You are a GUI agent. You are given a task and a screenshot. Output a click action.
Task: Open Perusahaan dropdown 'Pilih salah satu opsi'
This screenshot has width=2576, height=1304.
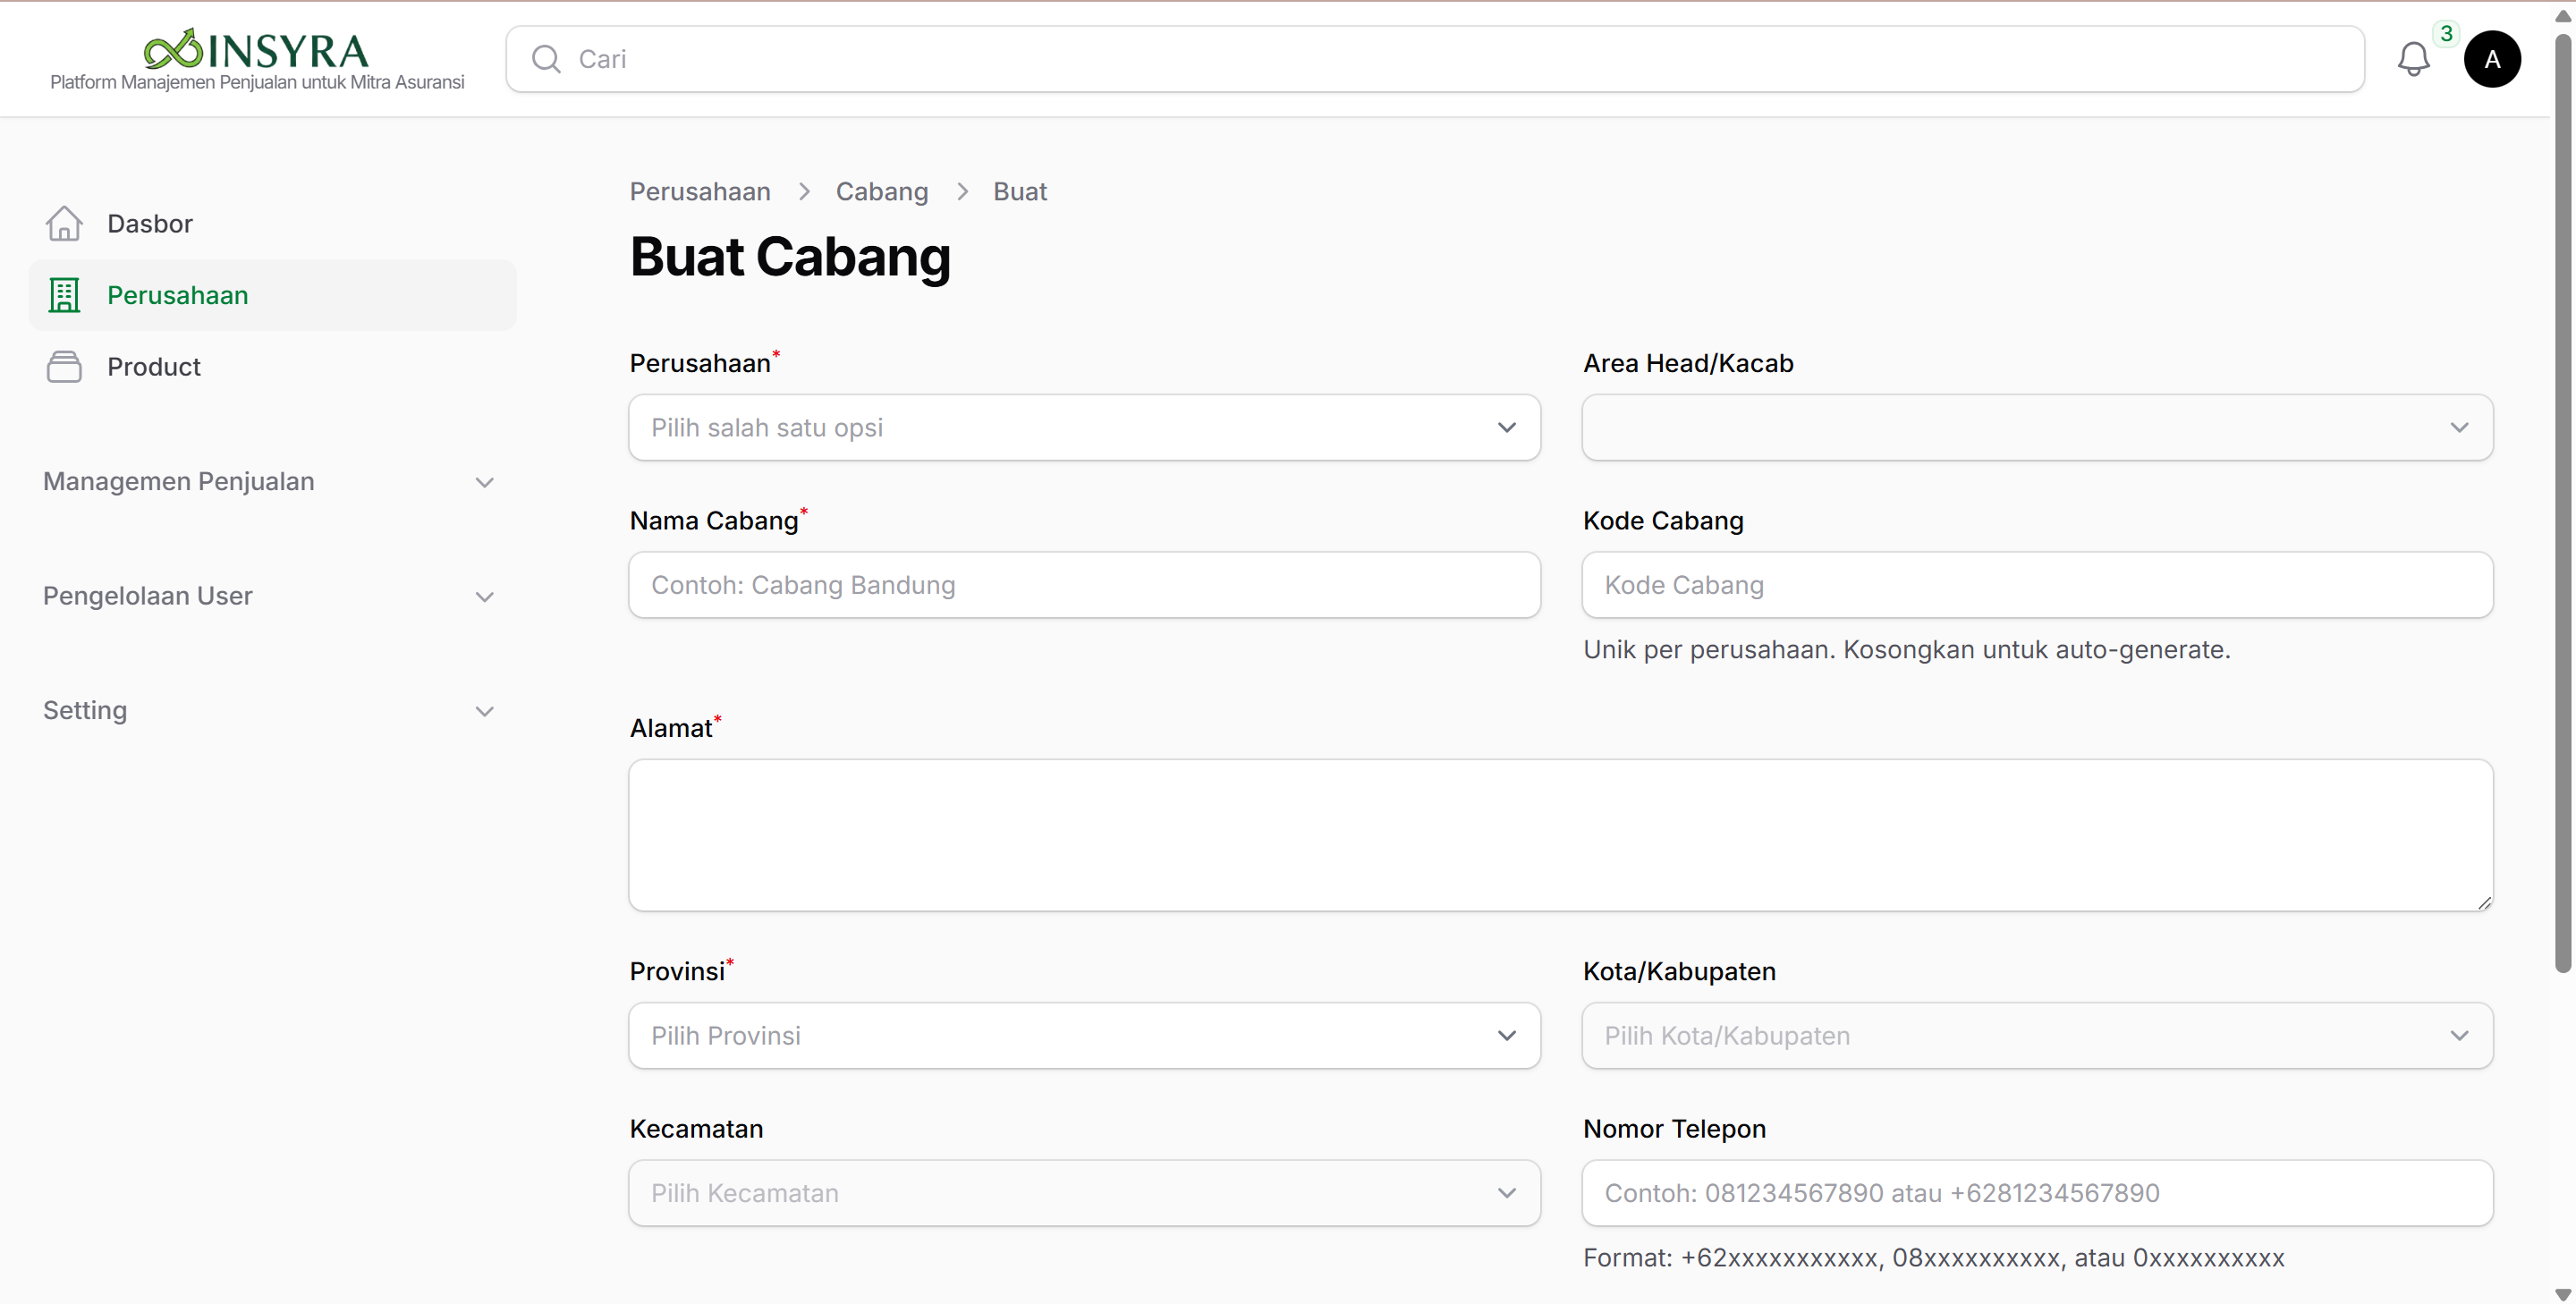pyautogui.click(x=1084, y=427)
